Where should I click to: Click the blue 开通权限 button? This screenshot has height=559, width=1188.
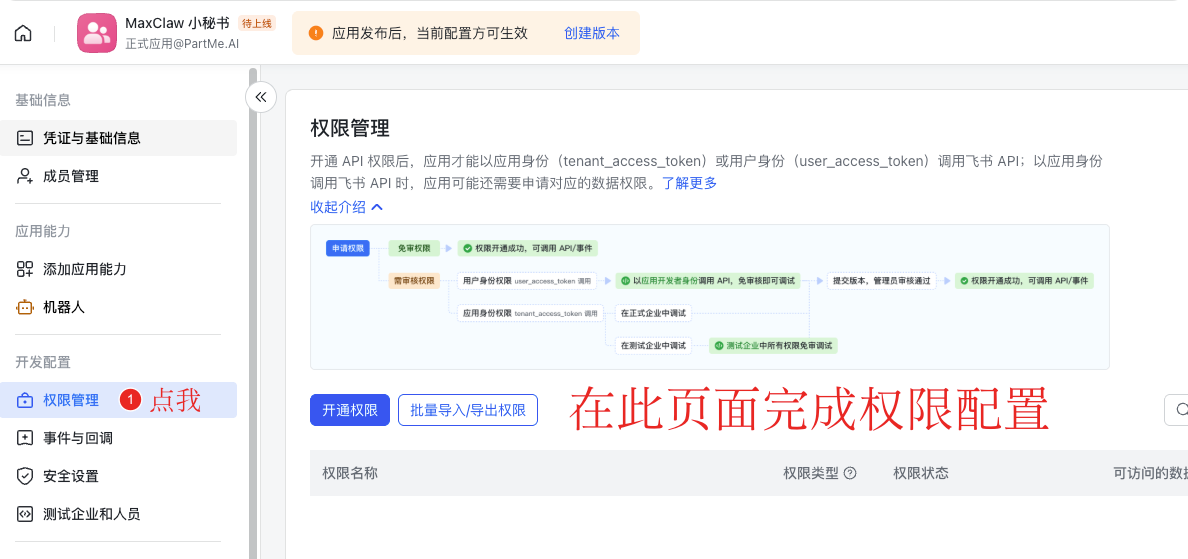point(349,410)
